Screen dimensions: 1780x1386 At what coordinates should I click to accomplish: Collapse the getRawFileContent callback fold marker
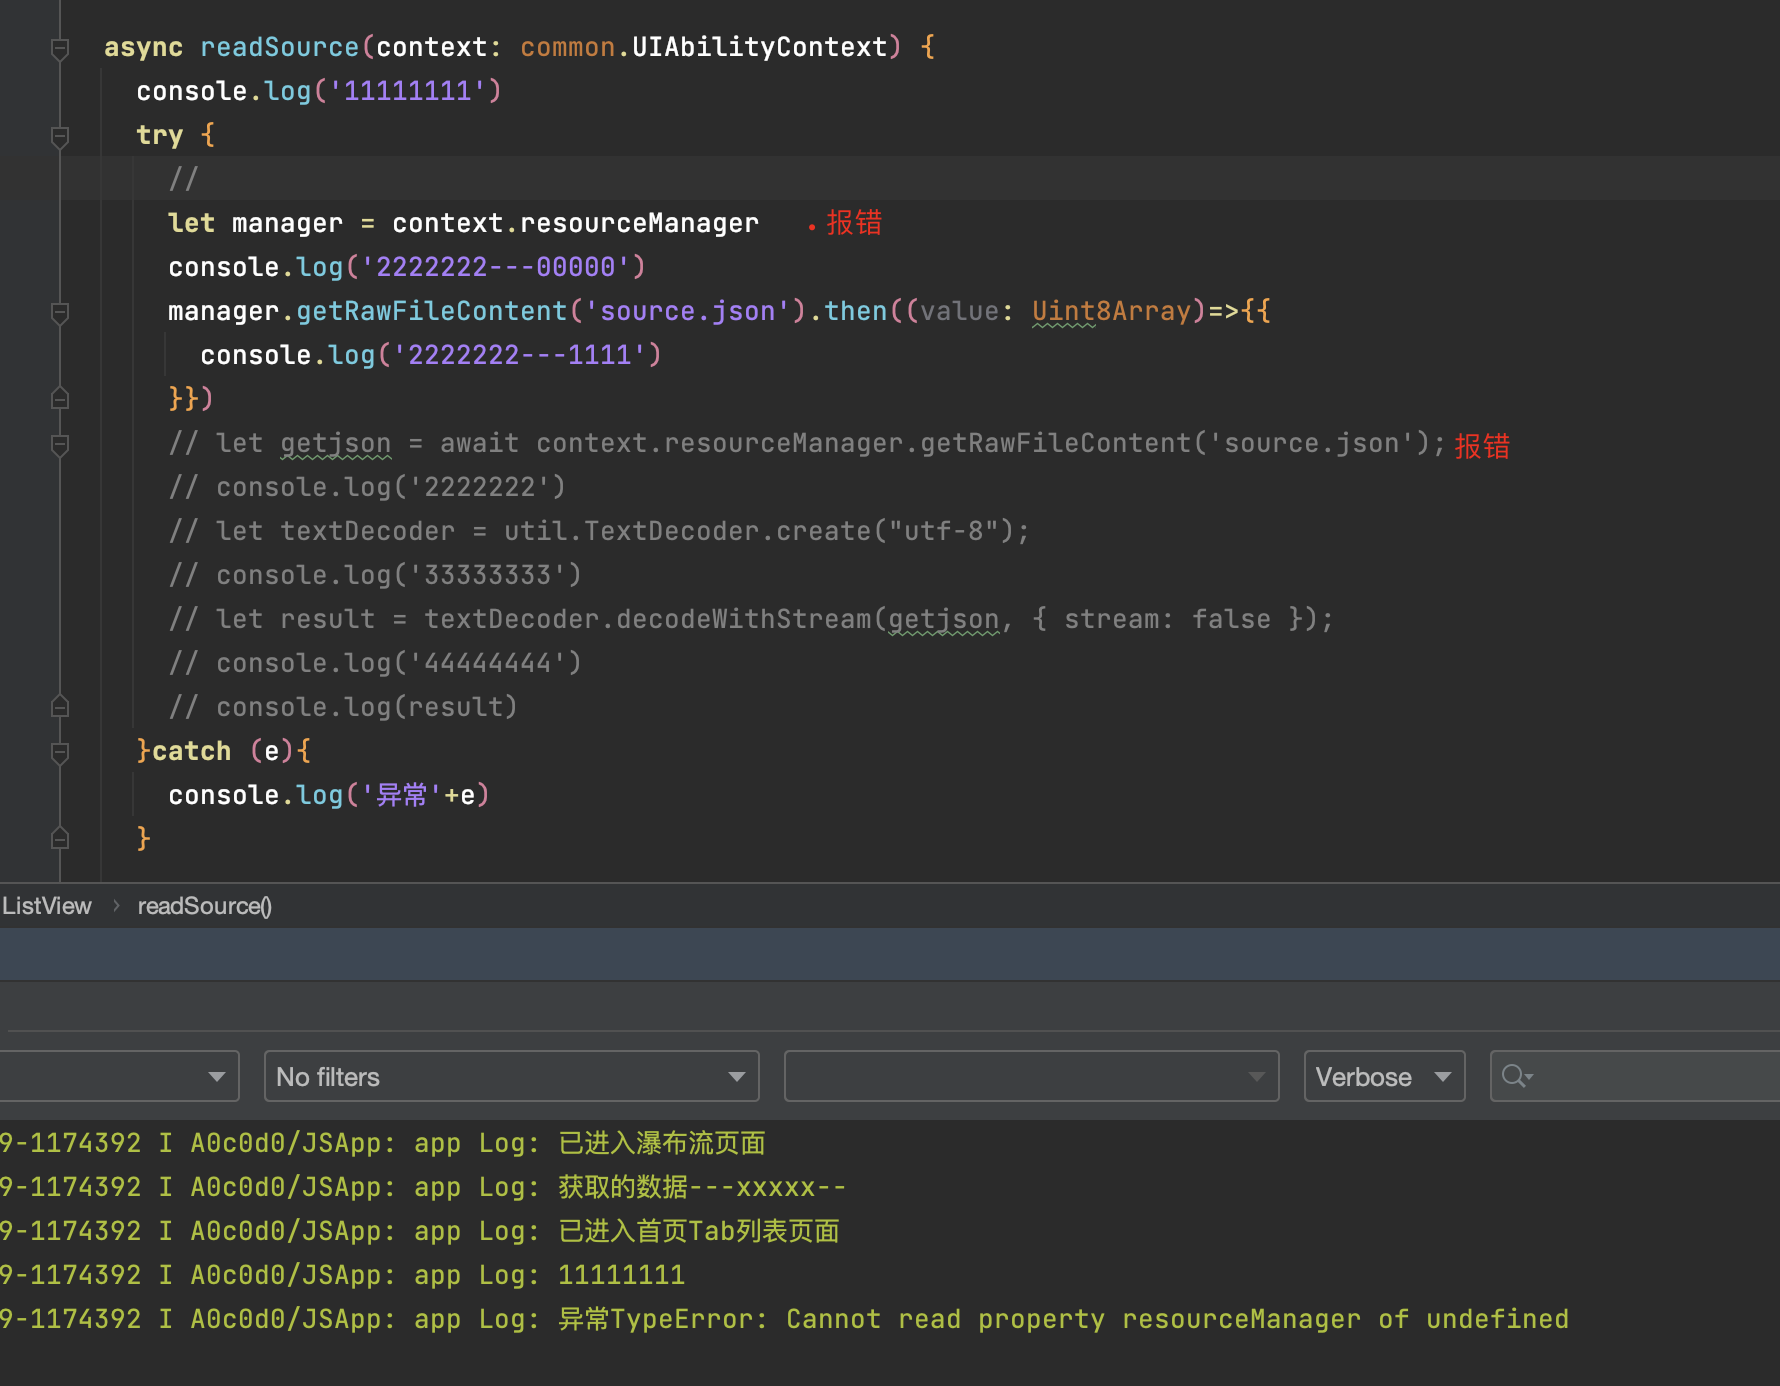[x=60, y=313]
